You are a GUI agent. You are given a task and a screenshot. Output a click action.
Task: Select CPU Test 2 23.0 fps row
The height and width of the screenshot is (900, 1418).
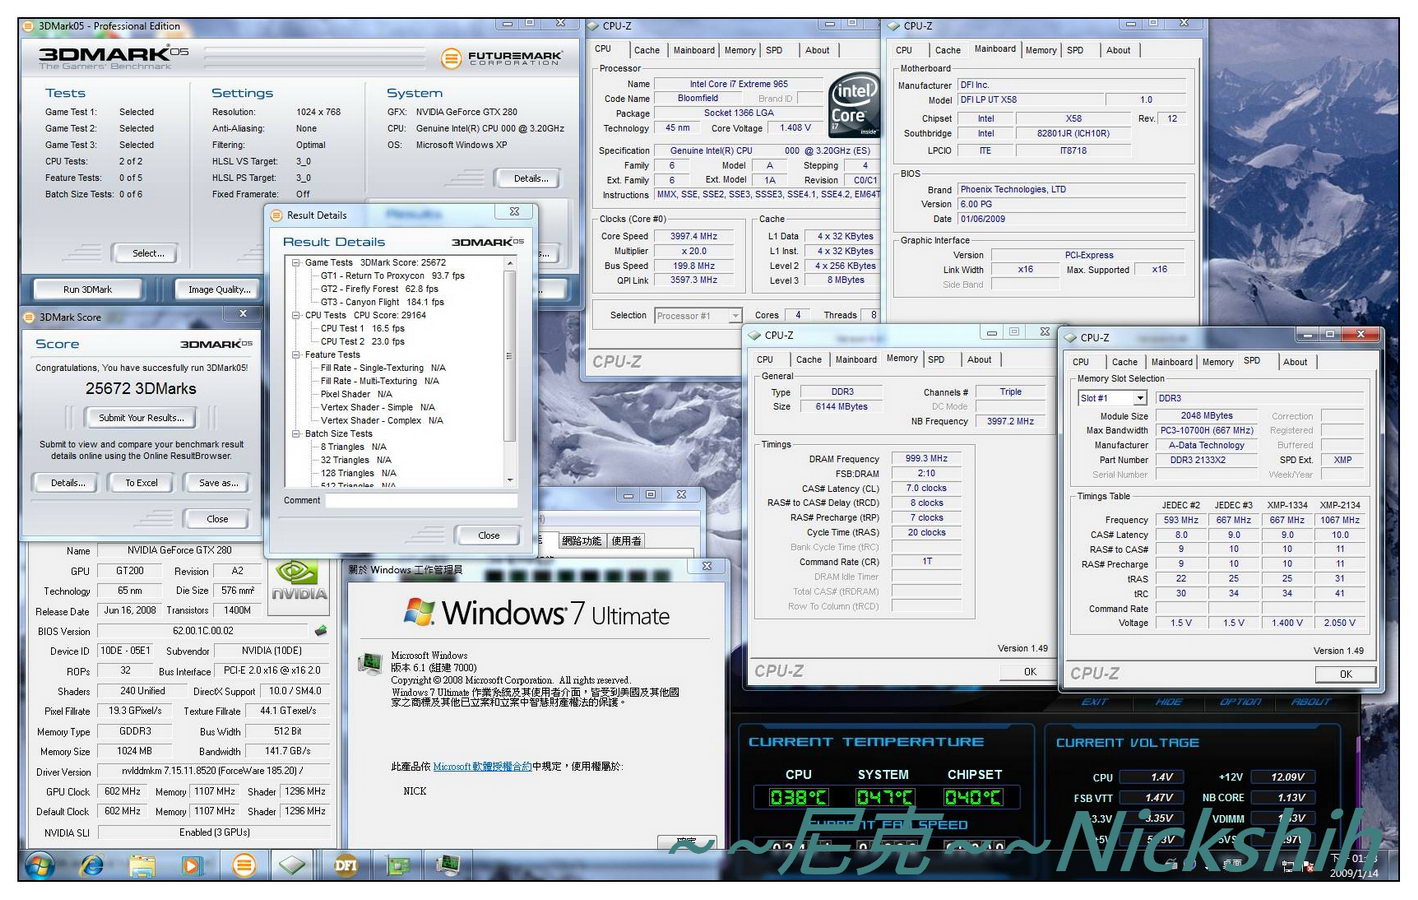(x=362, y=341)
